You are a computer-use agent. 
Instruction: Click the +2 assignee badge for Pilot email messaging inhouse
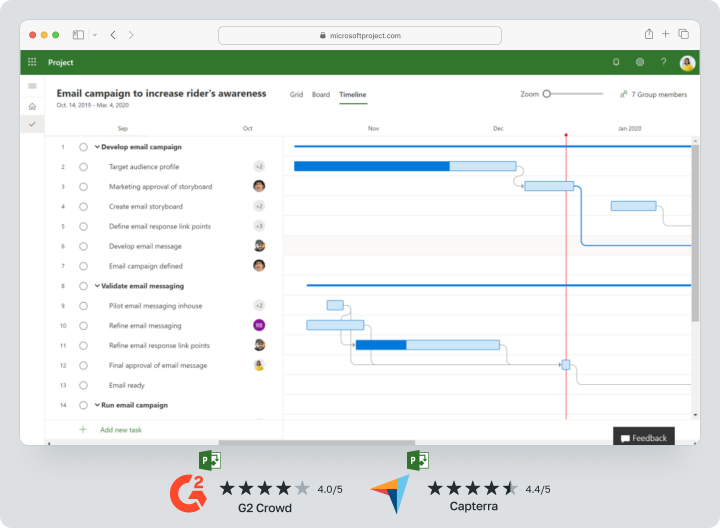pyautogui.click(x=259, y=305)
